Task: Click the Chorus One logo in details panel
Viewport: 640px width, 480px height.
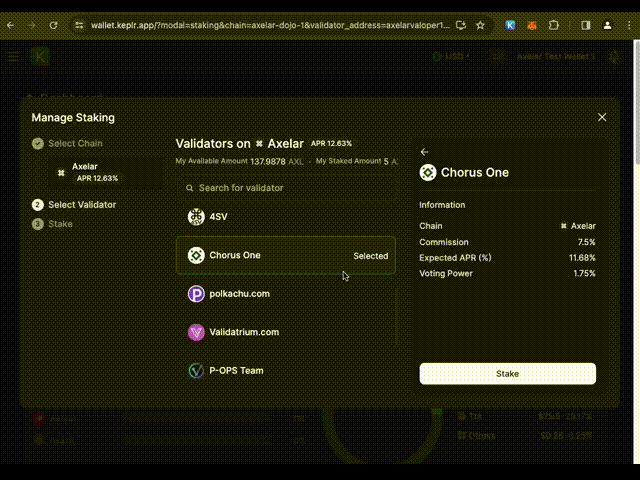Action: [428, 173]
